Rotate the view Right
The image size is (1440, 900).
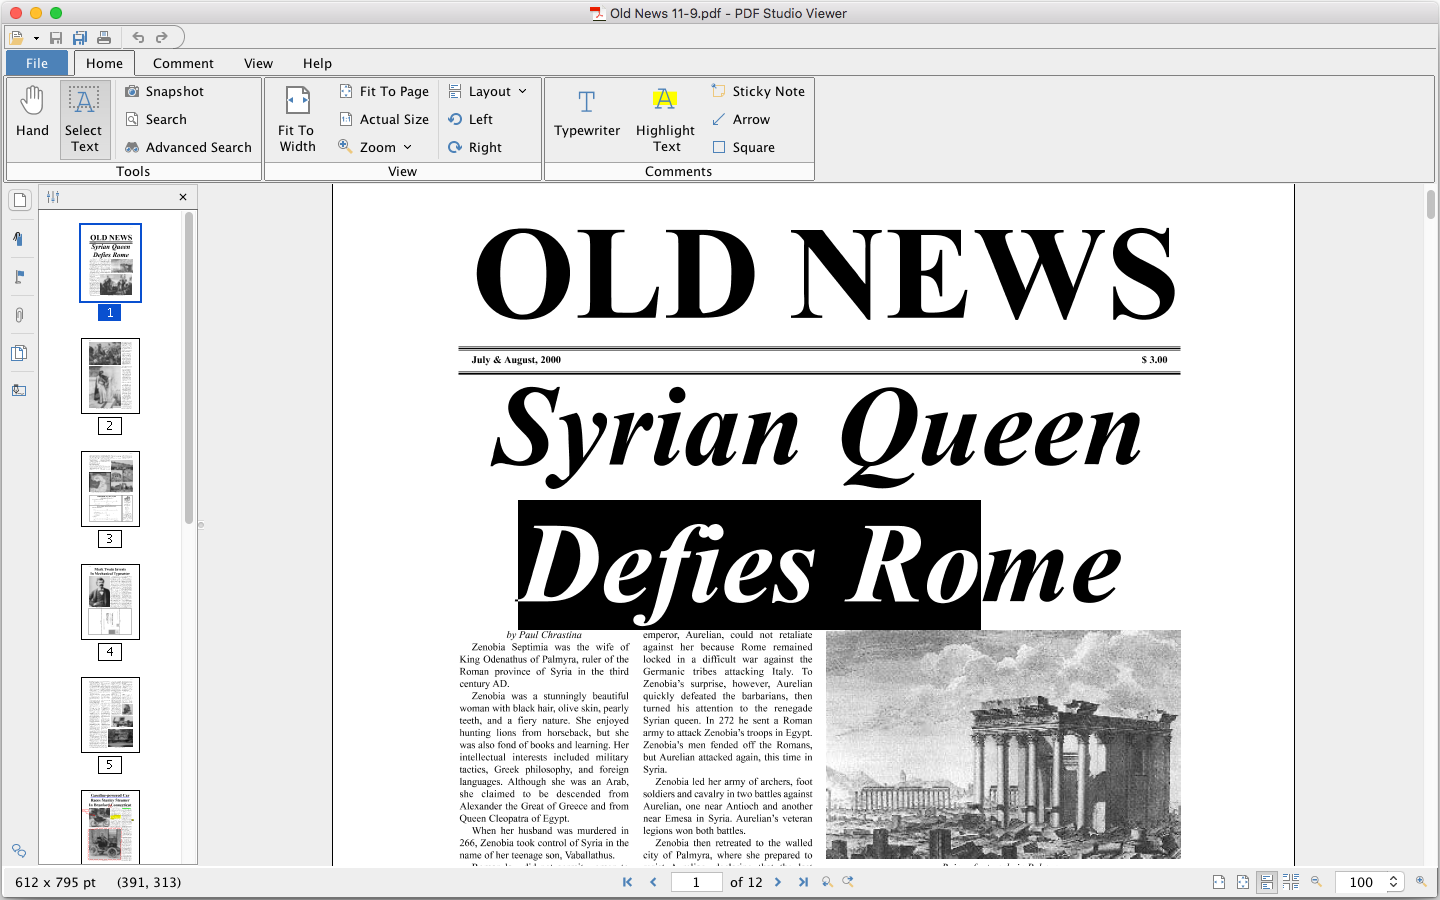tap(475, 147)
